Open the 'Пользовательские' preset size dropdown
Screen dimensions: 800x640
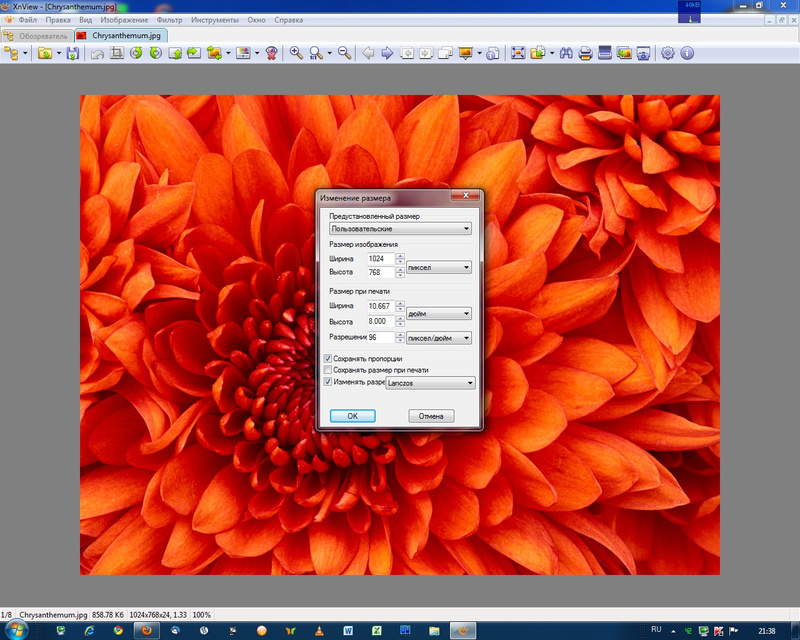click(x=400, y=229)
